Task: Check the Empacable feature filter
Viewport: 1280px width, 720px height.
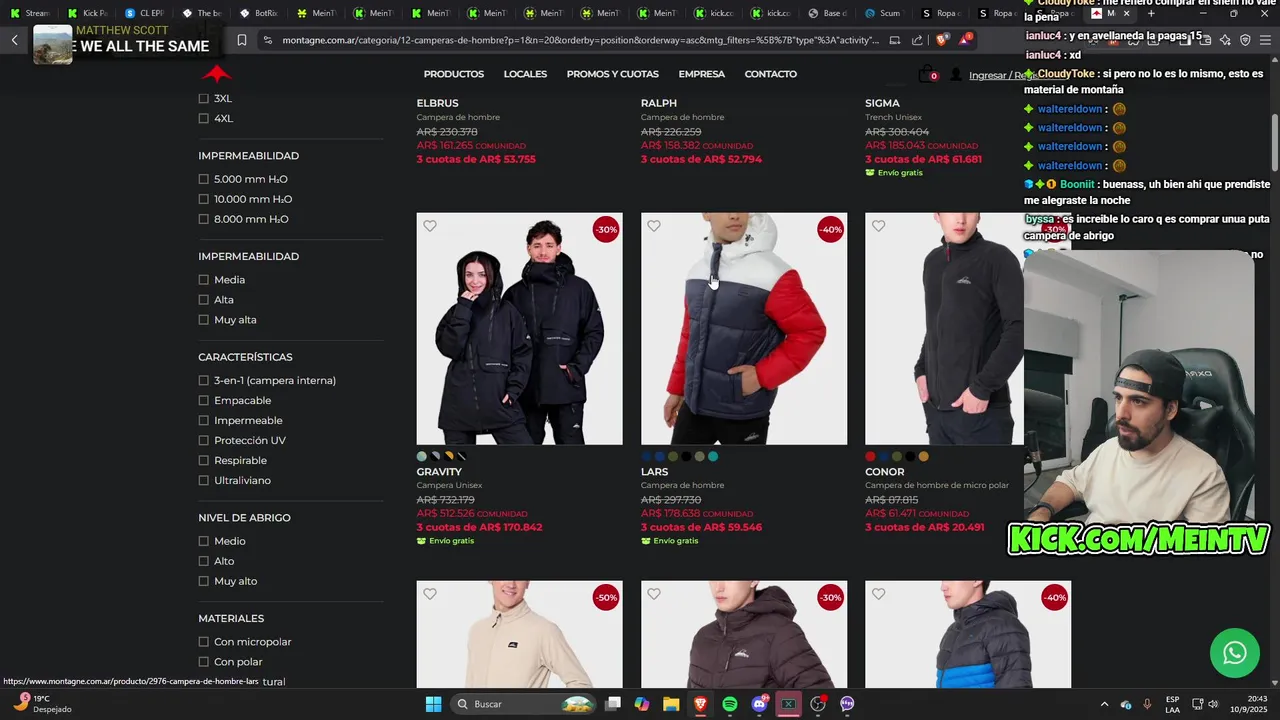Action: pyautogui.click(x=204, y=400)
